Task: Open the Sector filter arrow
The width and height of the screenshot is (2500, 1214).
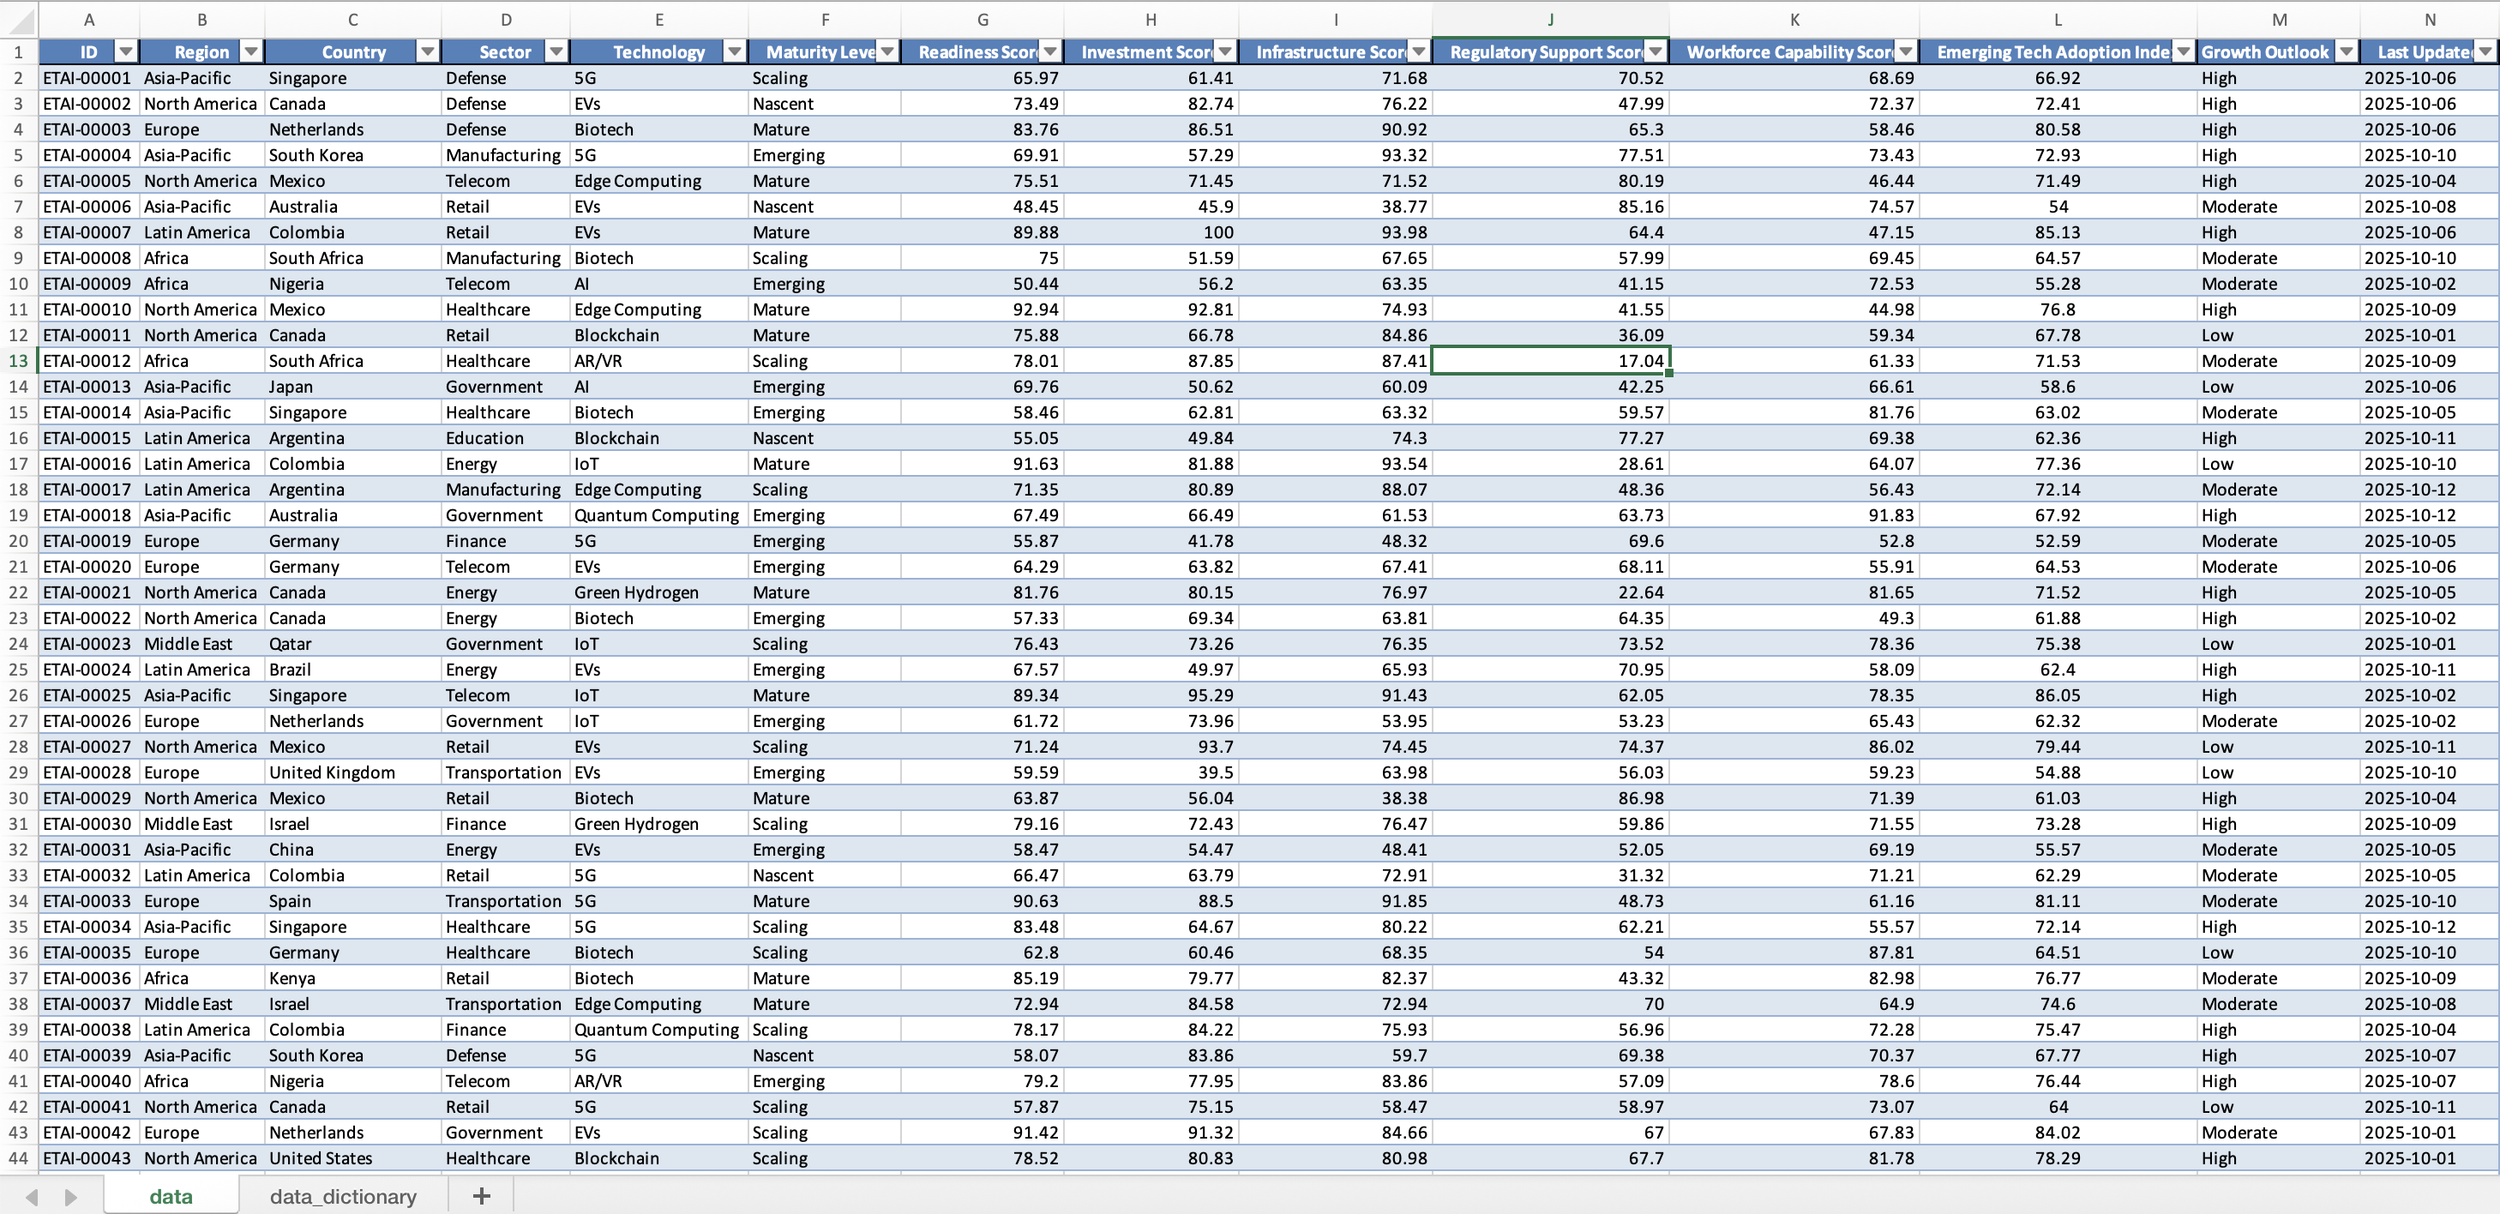Action: pos(556,52)
